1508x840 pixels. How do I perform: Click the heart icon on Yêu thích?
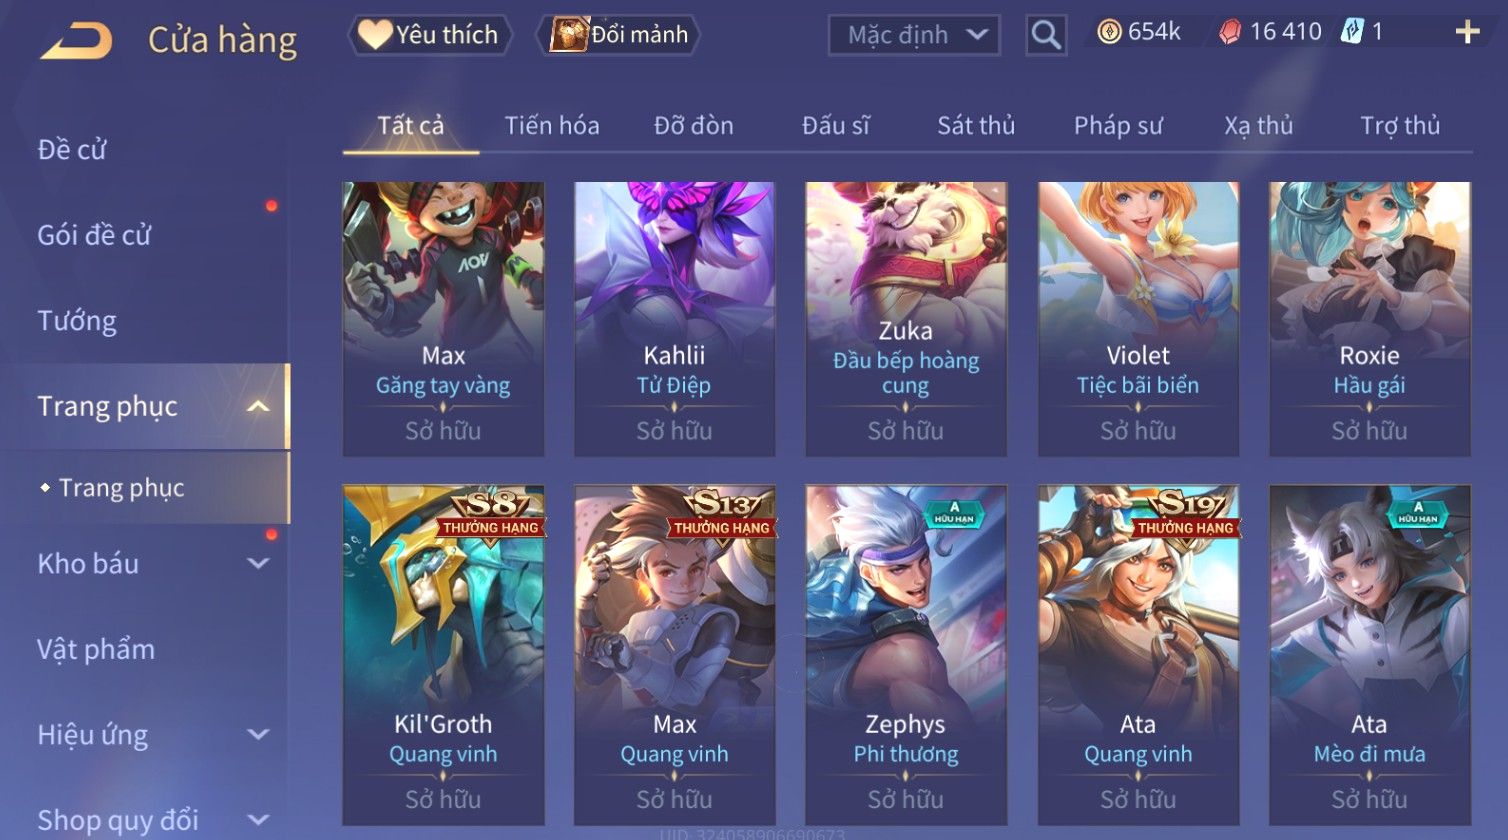click(375, 34)
